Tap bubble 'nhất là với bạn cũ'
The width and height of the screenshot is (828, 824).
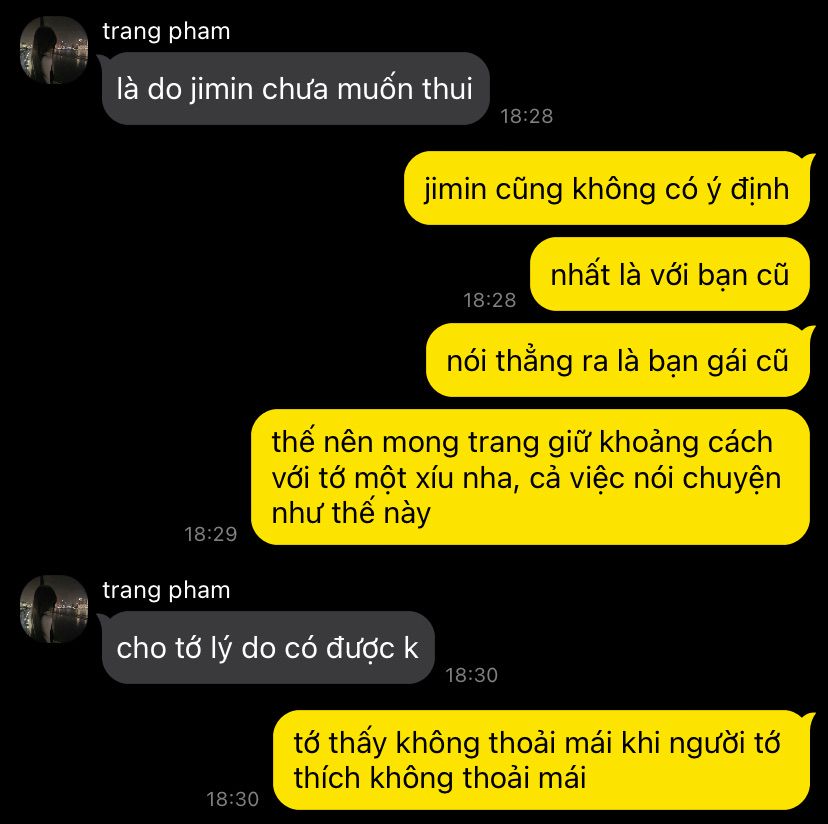coord(670,274)
